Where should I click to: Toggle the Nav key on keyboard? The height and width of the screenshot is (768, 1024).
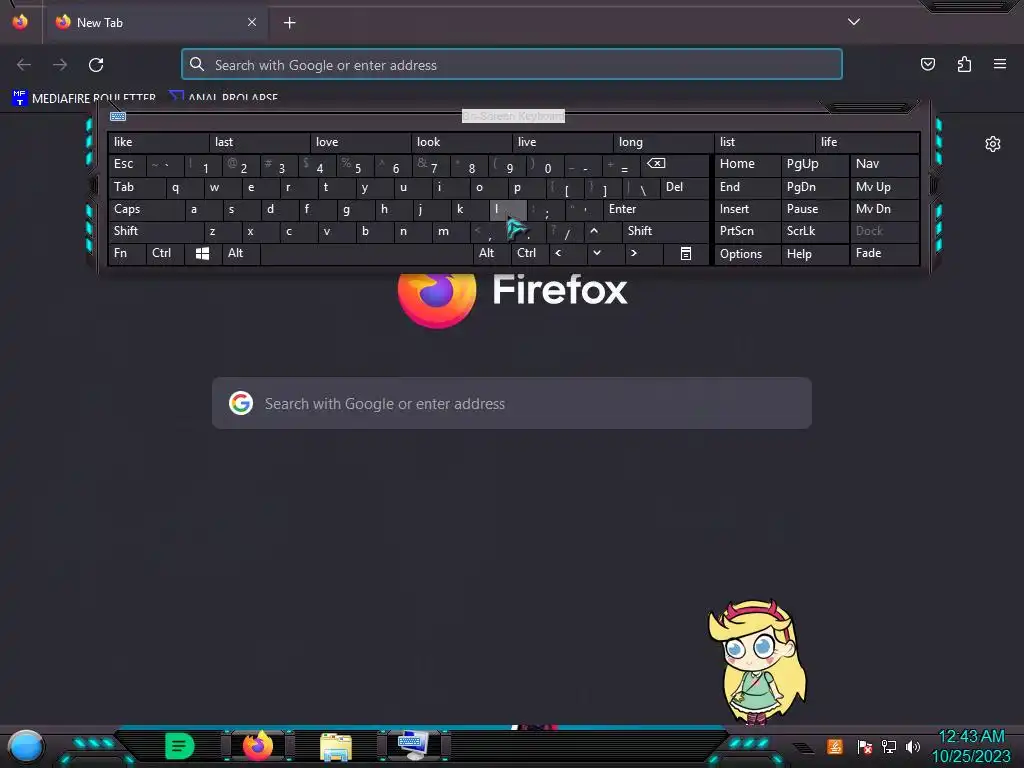pyautogui.click(x=885, y=164)
